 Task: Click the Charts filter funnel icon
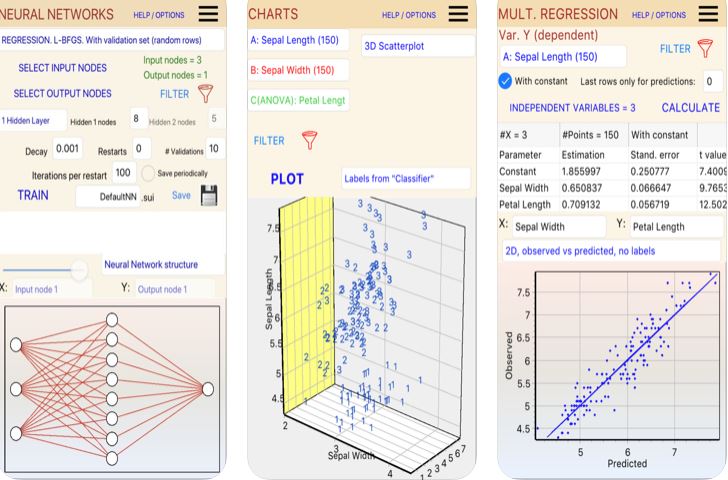(x=309, y=141)
